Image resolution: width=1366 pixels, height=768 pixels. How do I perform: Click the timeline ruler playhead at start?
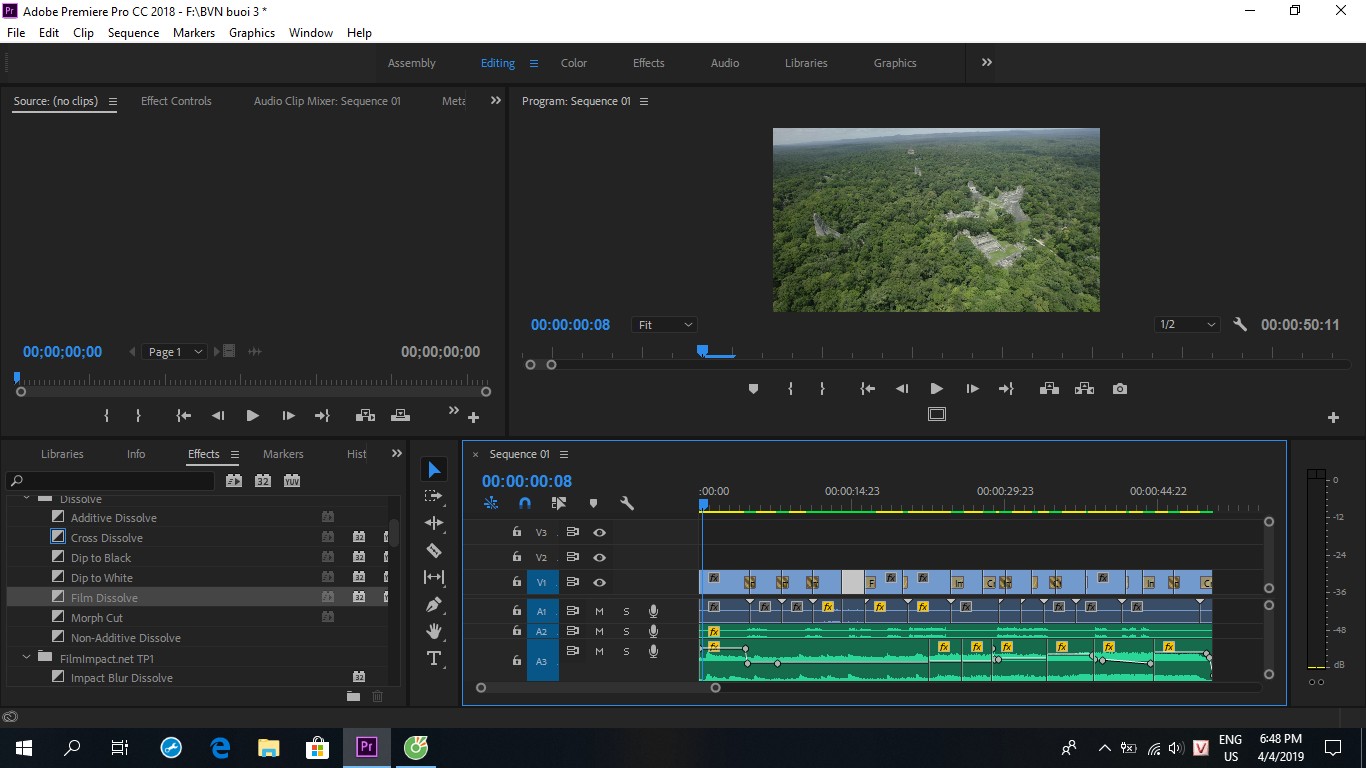(x=703, y=505)
